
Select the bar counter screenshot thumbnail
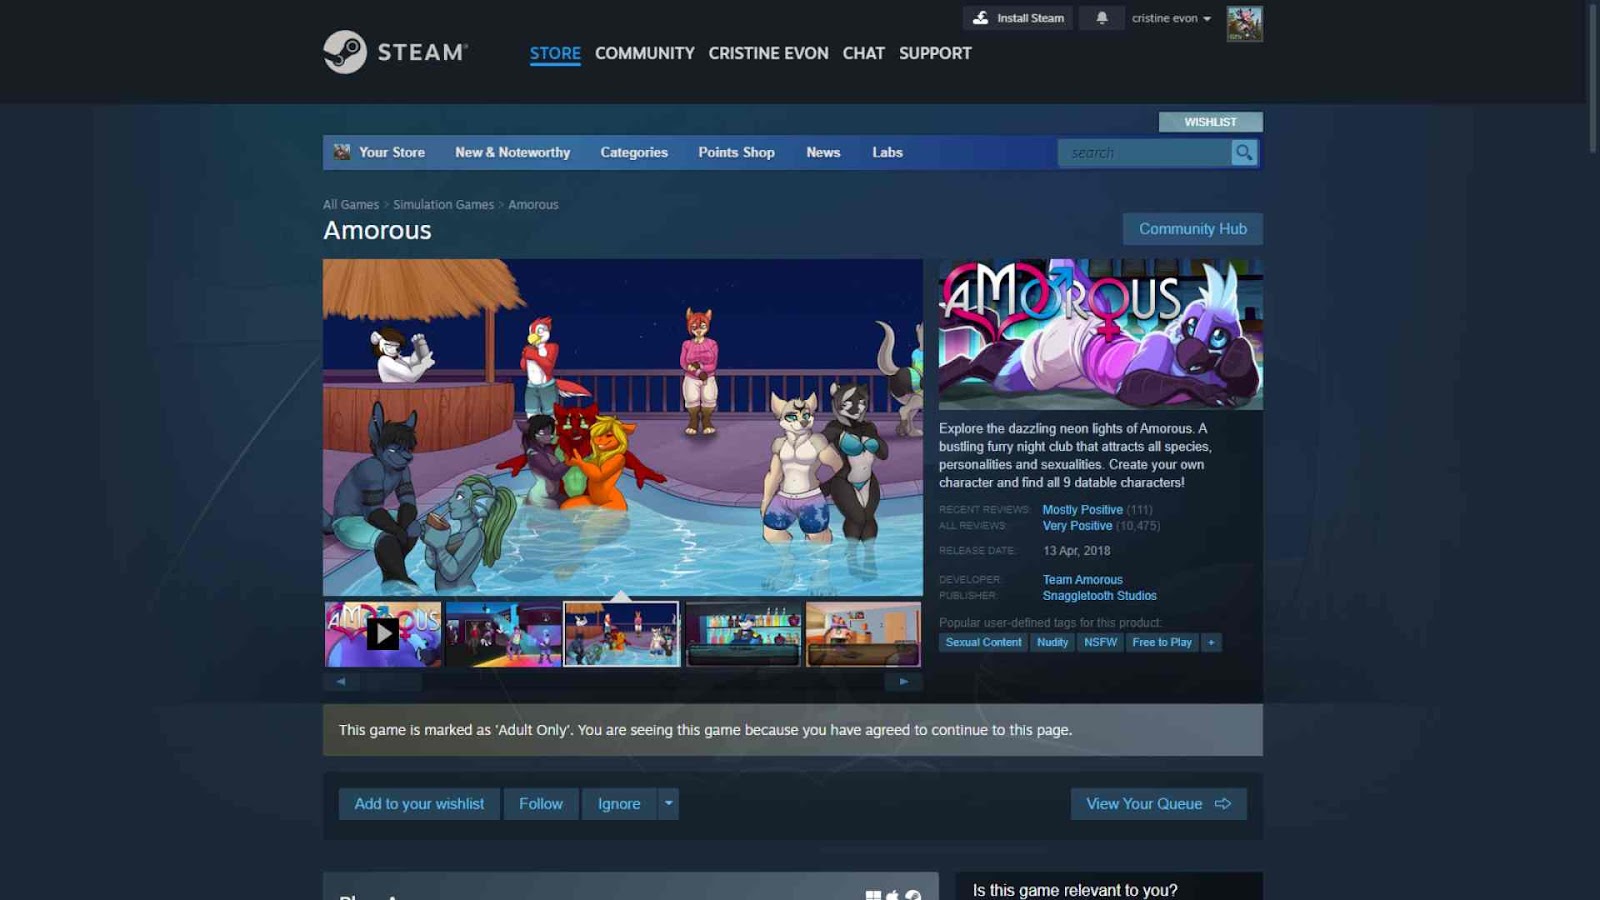tap(743, 634)
